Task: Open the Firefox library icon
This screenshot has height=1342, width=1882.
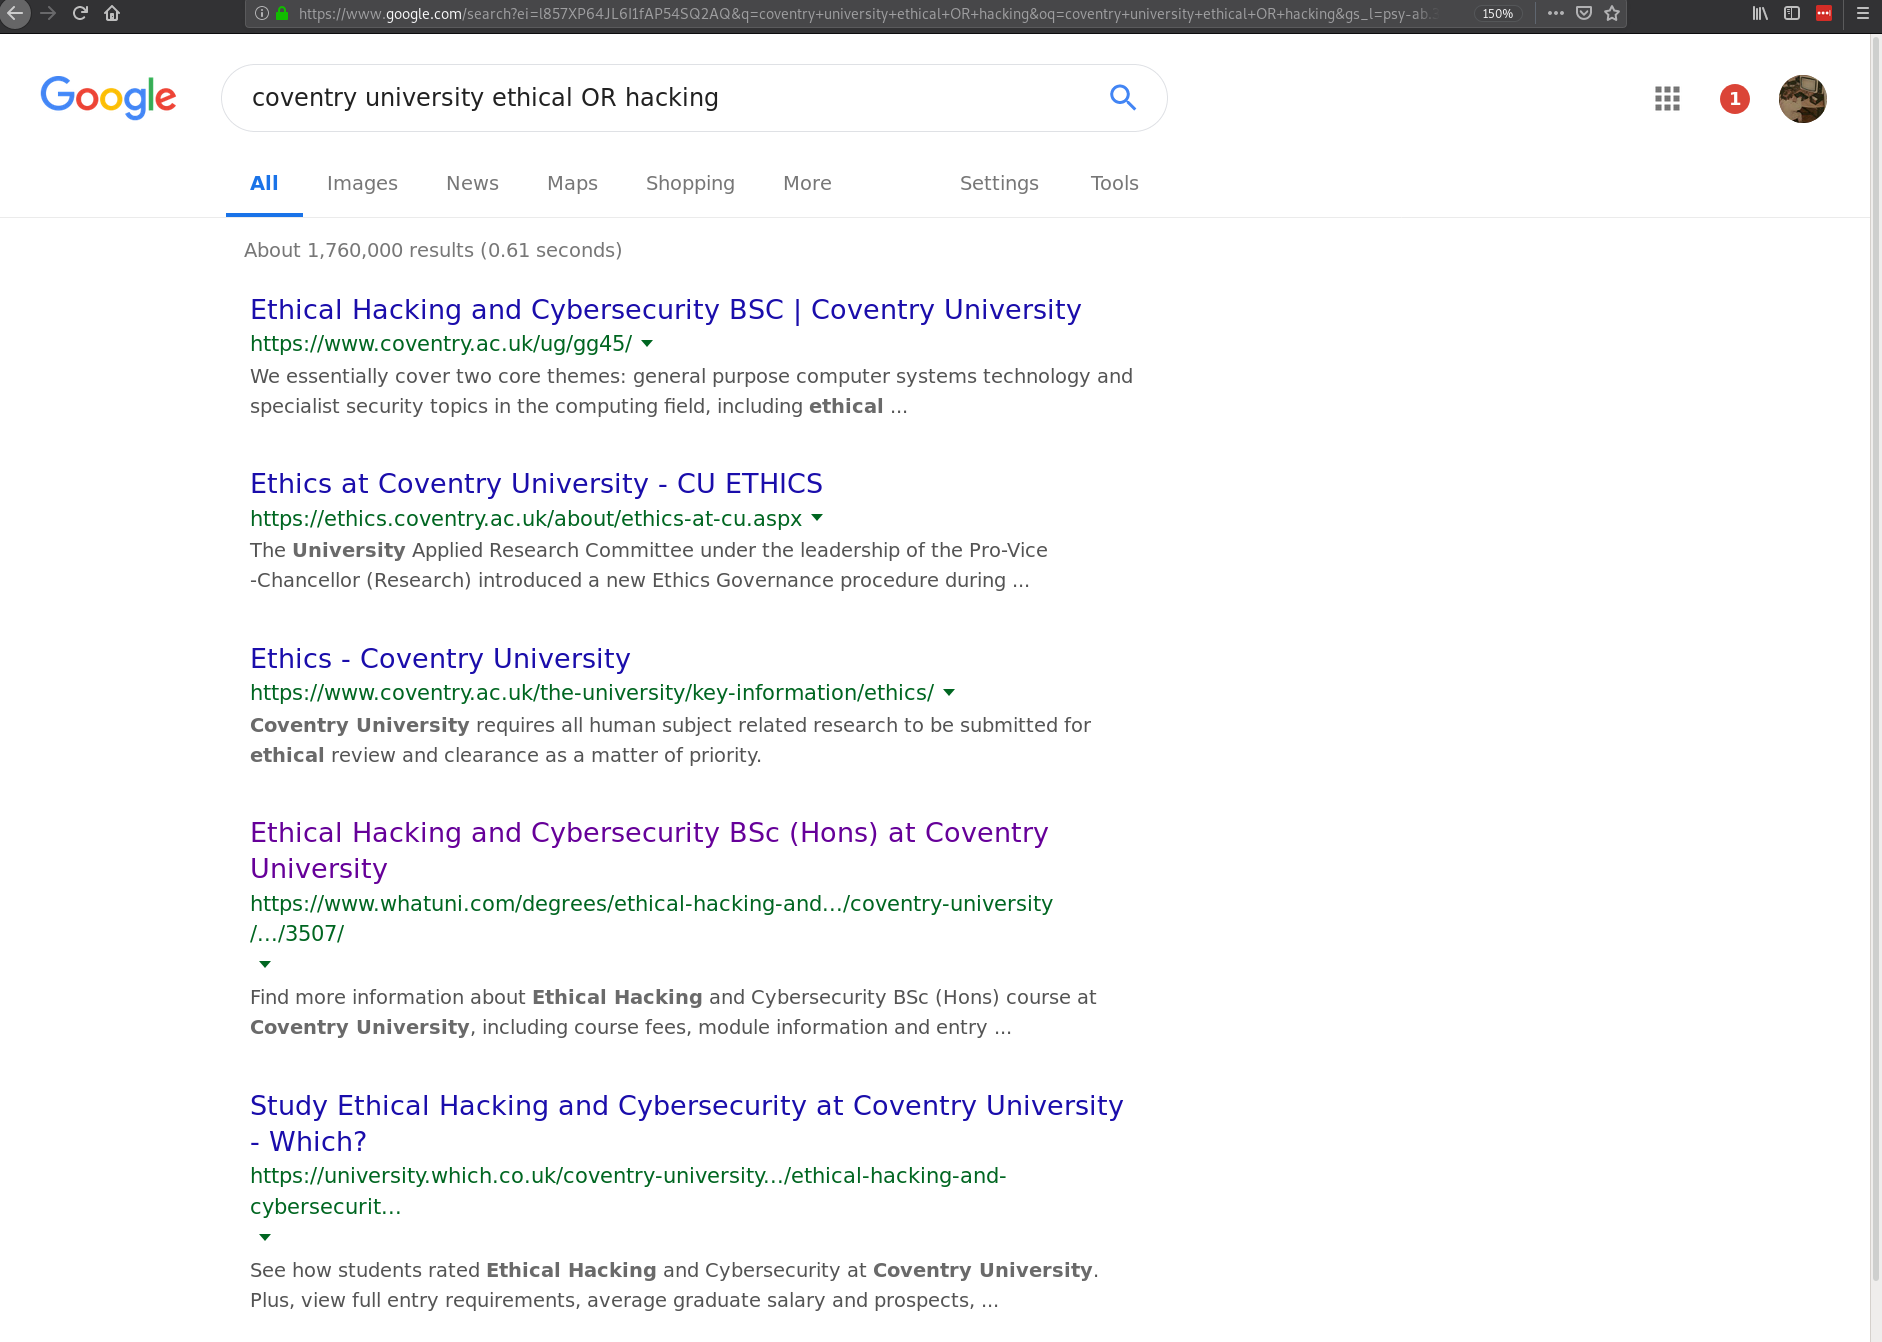Action: point(1760,14)
